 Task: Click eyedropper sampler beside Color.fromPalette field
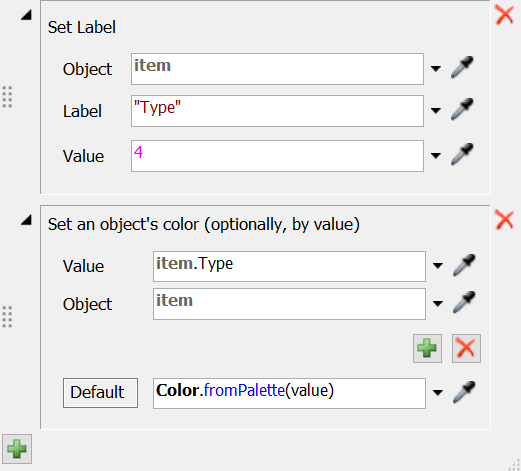click(464, 392)
